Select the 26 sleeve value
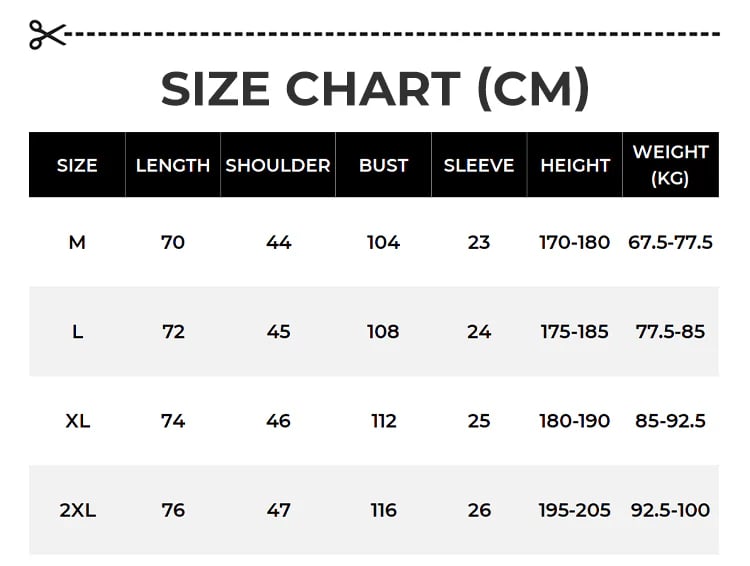Screen dimensions: 750x566 479,510
